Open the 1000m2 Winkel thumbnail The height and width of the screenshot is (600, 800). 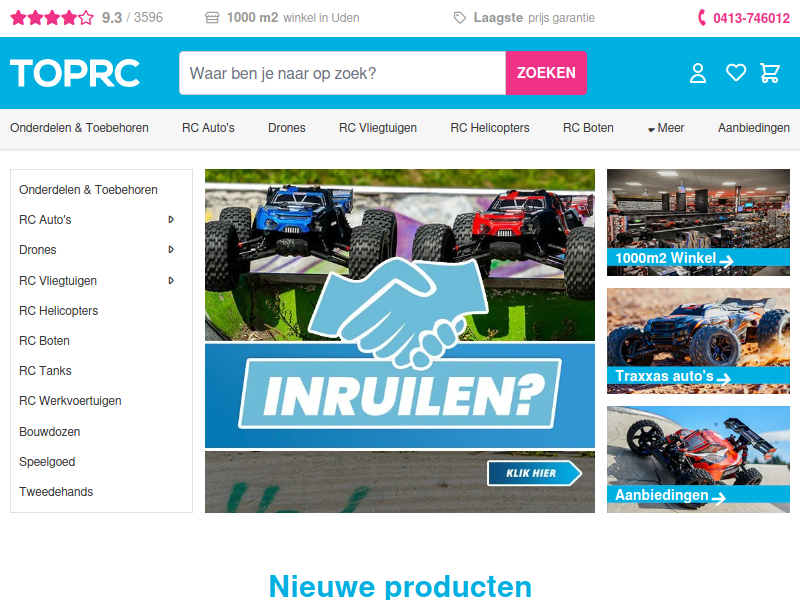(698, 222)
